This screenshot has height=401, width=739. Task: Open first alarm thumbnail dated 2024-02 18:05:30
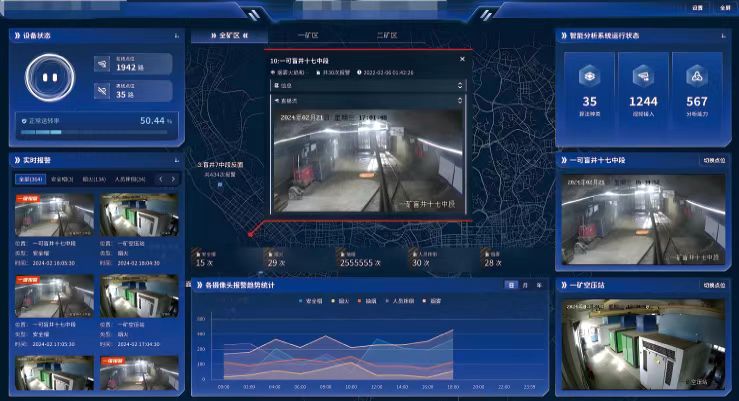click(x=54, y=215)
